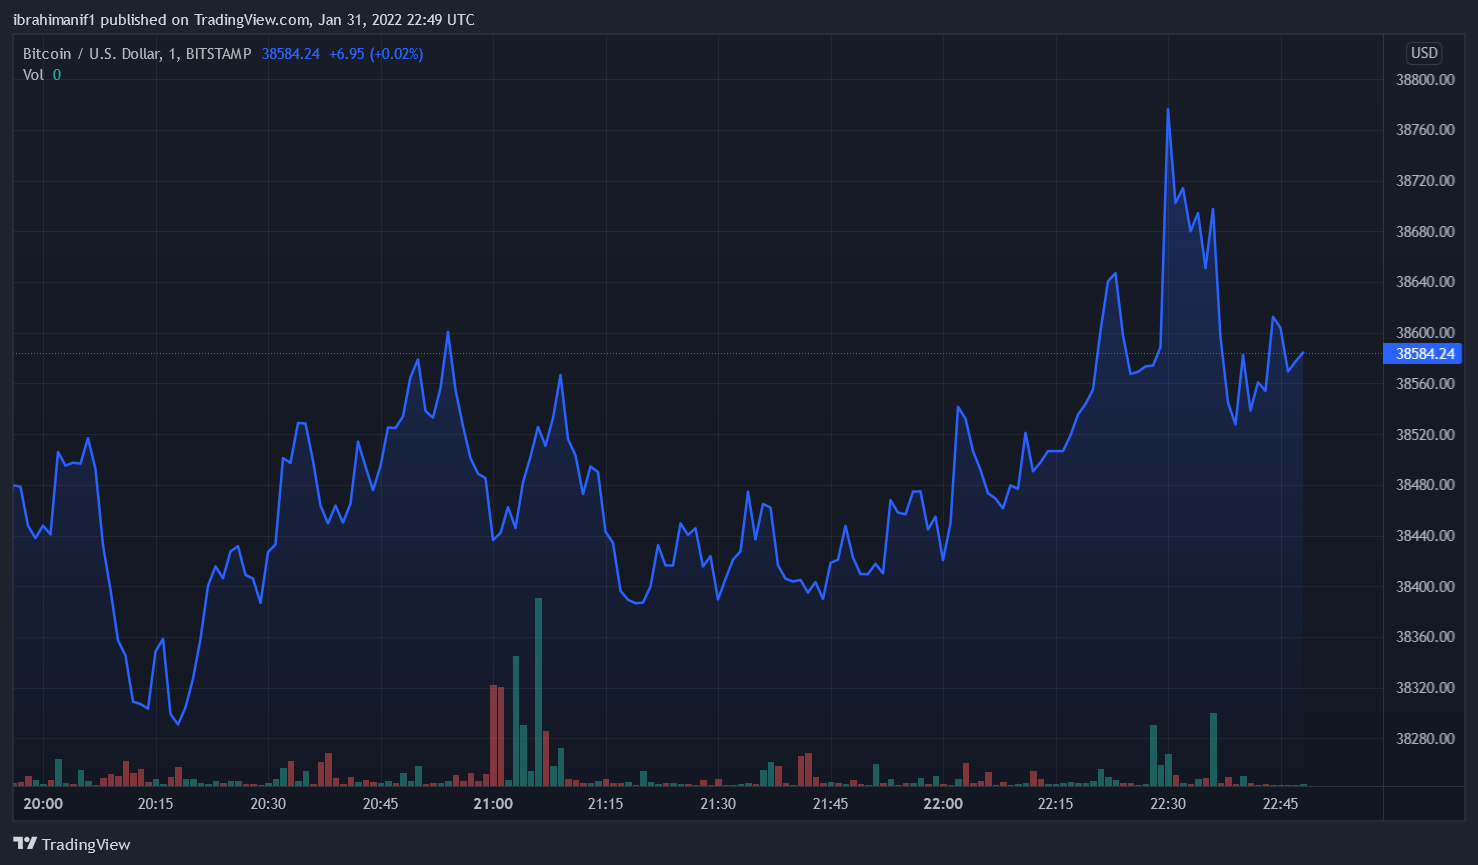1478x865 pixels.
Task: Click the blue price line at its 38780 peak
Action: click(x=1168, y=110)
